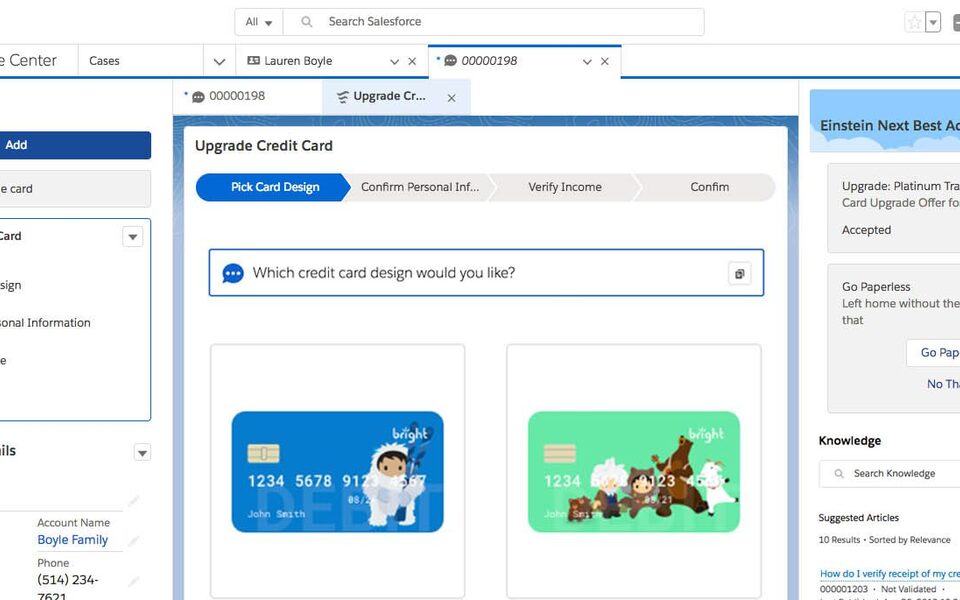Open the favorites list dropdown arrow

932,23
